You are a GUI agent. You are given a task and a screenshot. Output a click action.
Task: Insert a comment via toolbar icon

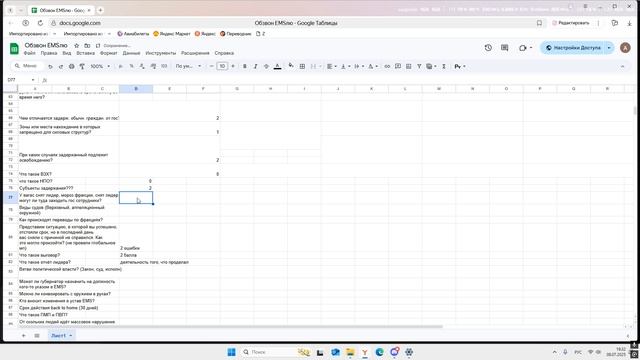[398, 66]
